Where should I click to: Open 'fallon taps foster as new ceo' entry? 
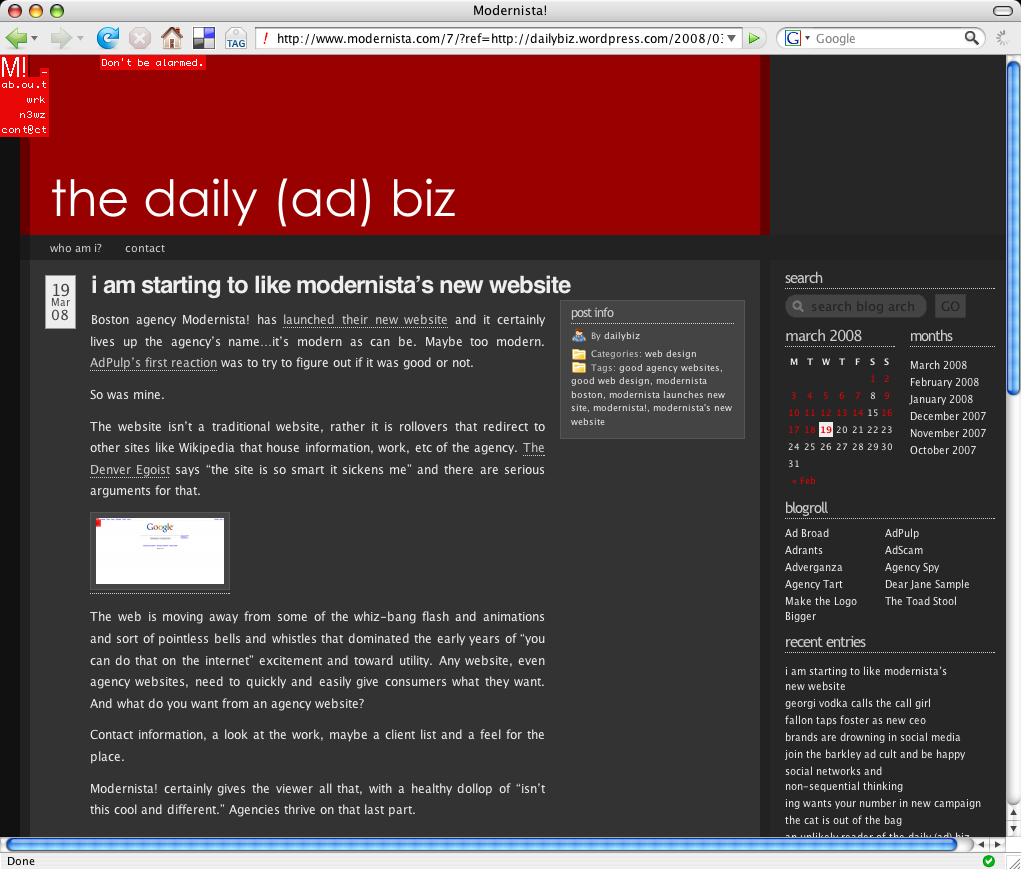(855, 720)
